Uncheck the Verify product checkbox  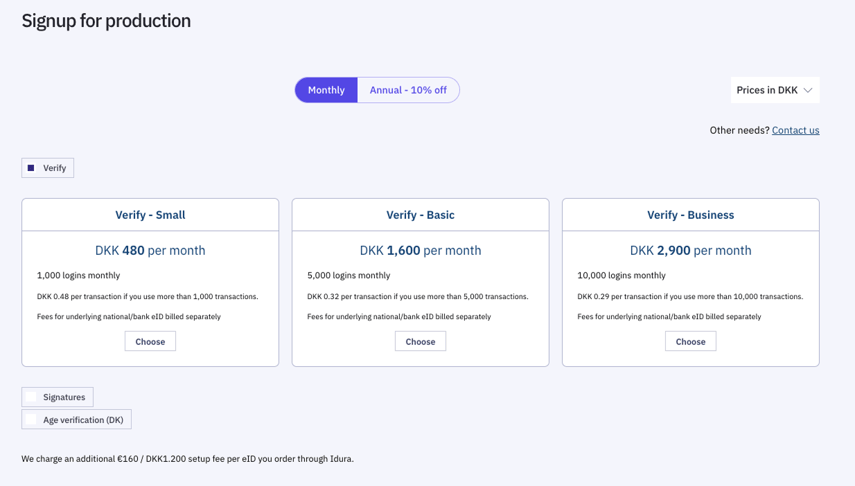(31, 168)
